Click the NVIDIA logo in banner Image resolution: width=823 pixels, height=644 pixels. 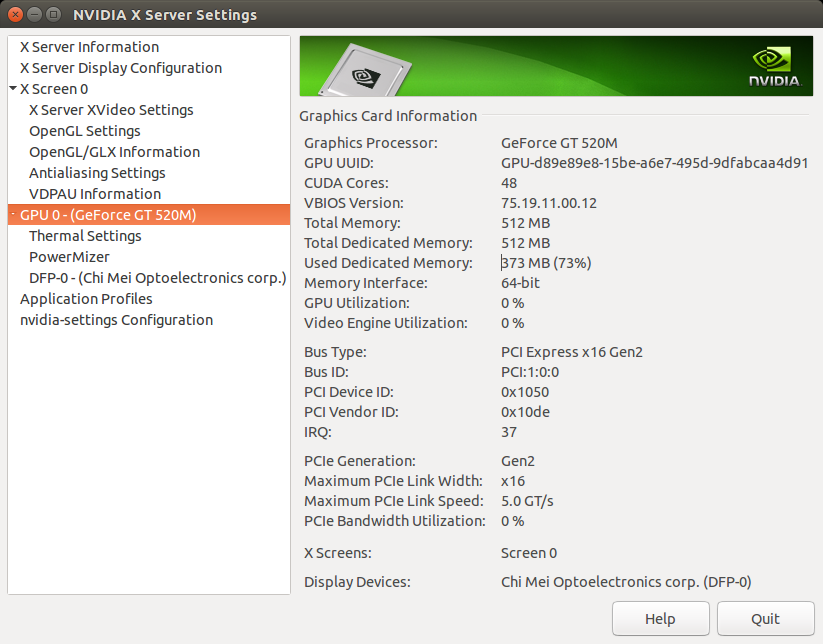pos(775,67)
